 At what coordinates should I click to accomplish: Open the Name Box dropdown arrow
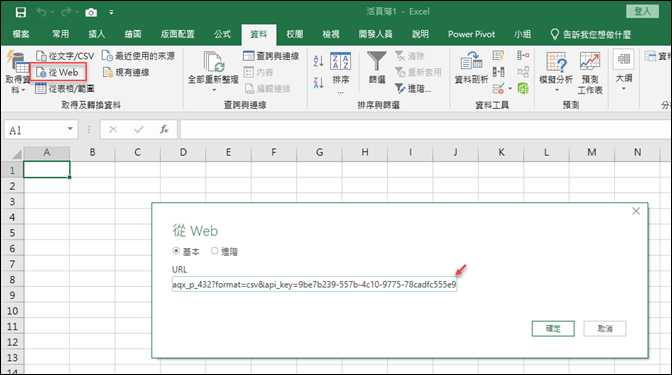coord(70,129)
